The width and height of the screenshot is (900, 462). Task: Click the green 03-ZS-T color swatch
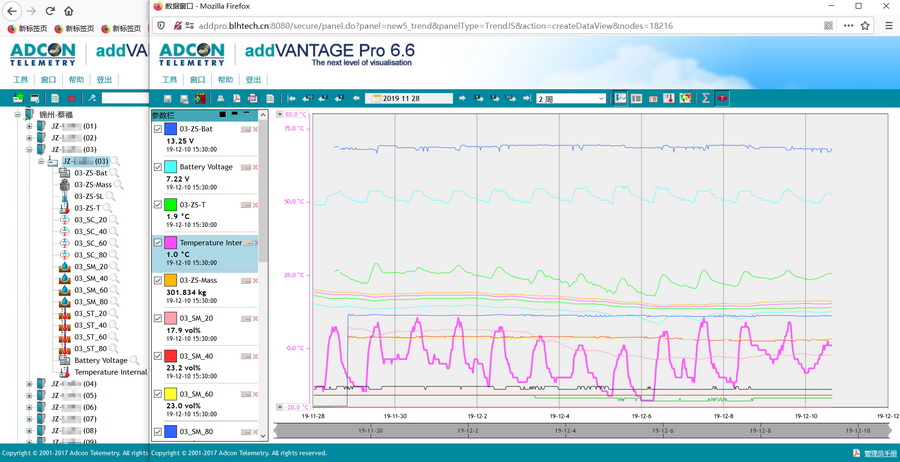coord(171,205)
